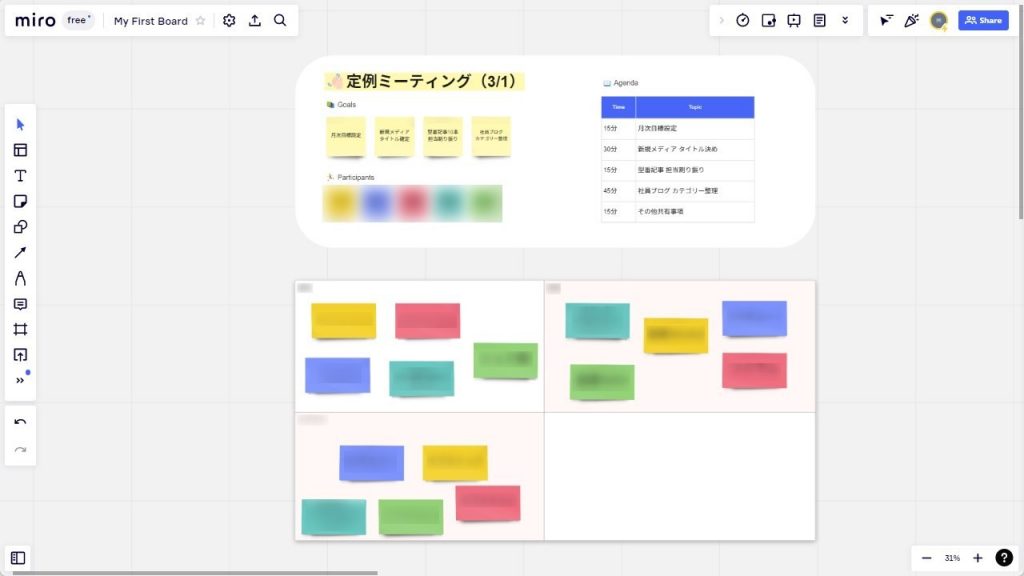Screen dimensions: 1024x576
Task: Pick the Sticky note tool
Action: pyautogui.click(x=20, y=201)
